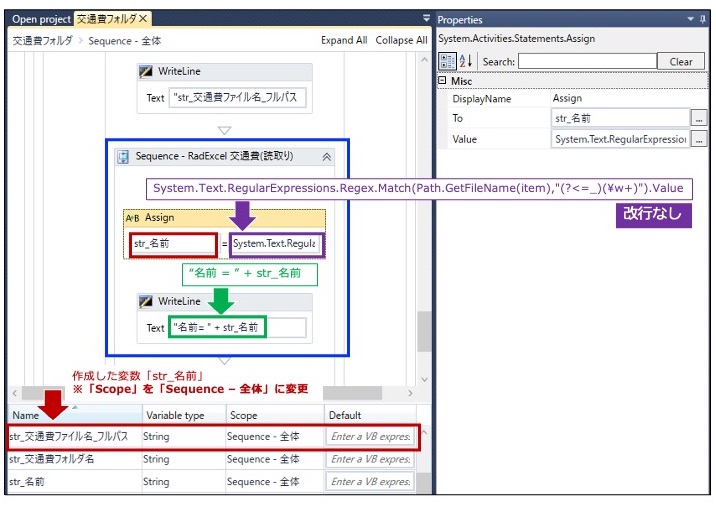Open type cell for str_名前 variable
The width and height of the screenshot is (716, 505).
[184, 482]
